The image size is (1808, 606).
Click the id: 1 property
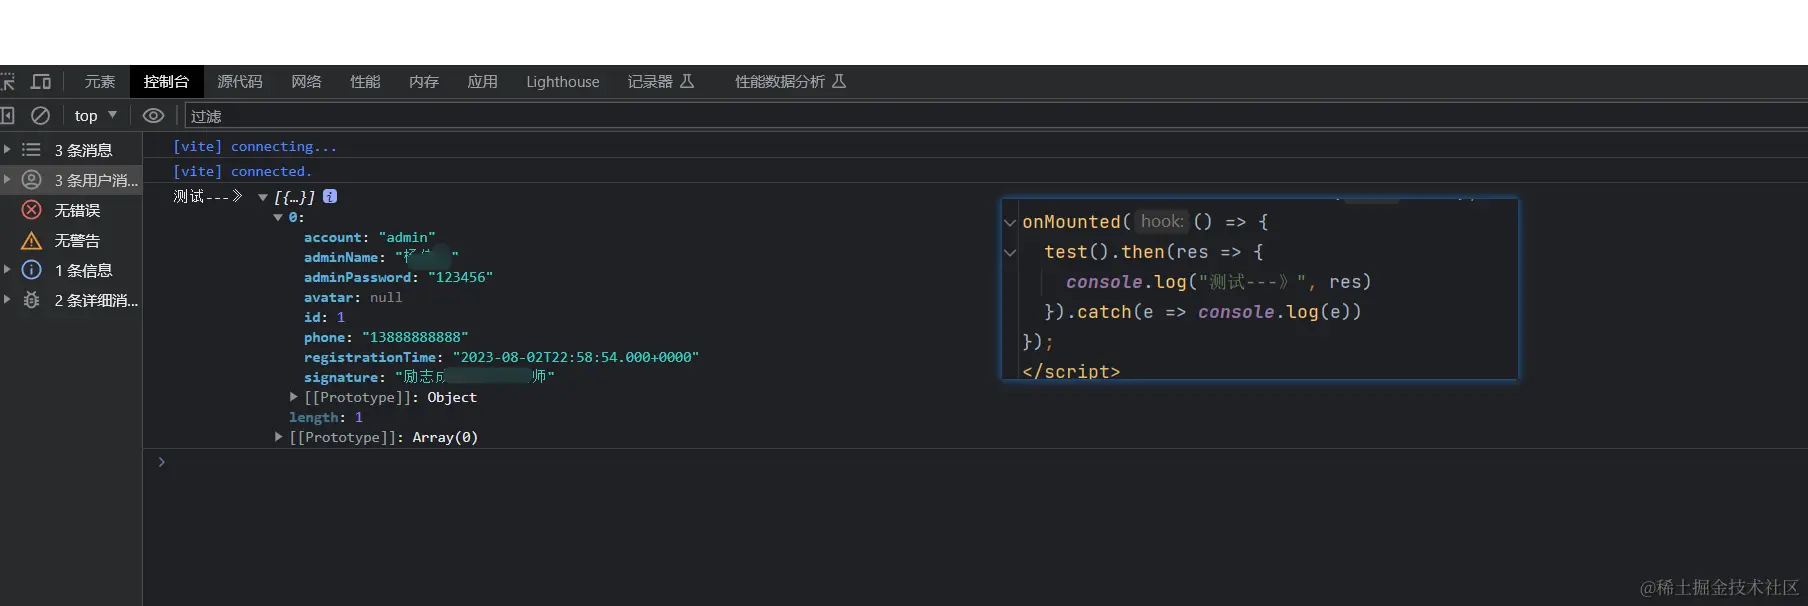coord(324,317)
